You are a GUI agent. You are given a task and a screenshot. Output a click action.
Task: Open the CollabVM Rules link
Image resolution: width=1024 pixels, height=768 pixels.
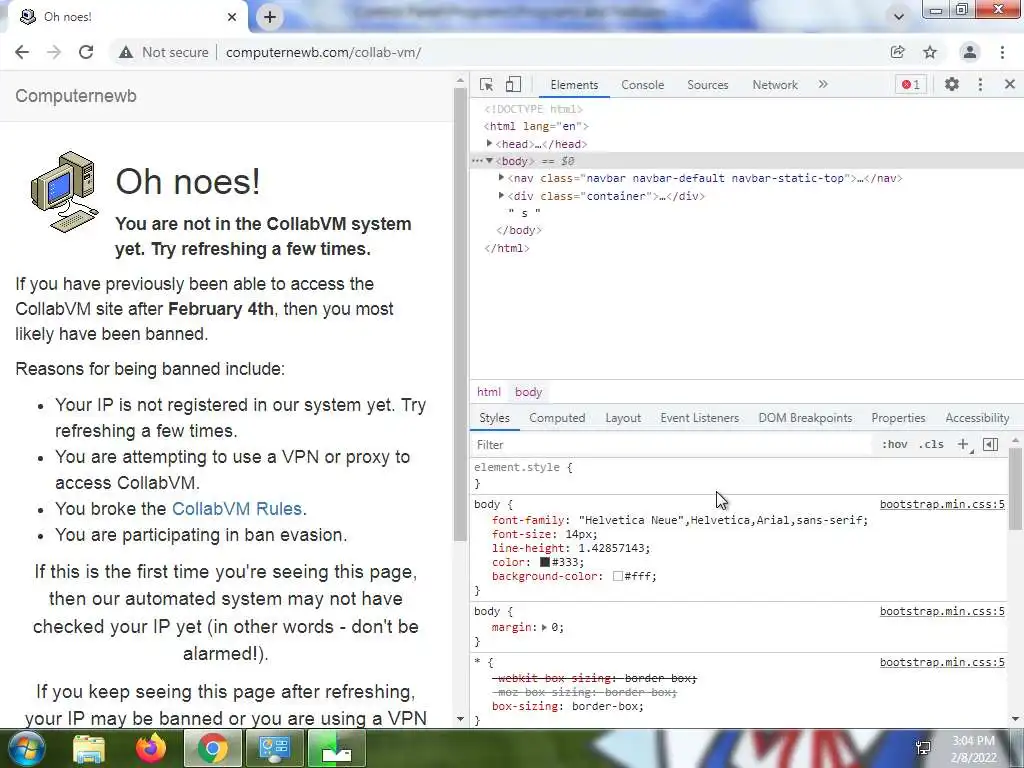[x=236, y=509]
